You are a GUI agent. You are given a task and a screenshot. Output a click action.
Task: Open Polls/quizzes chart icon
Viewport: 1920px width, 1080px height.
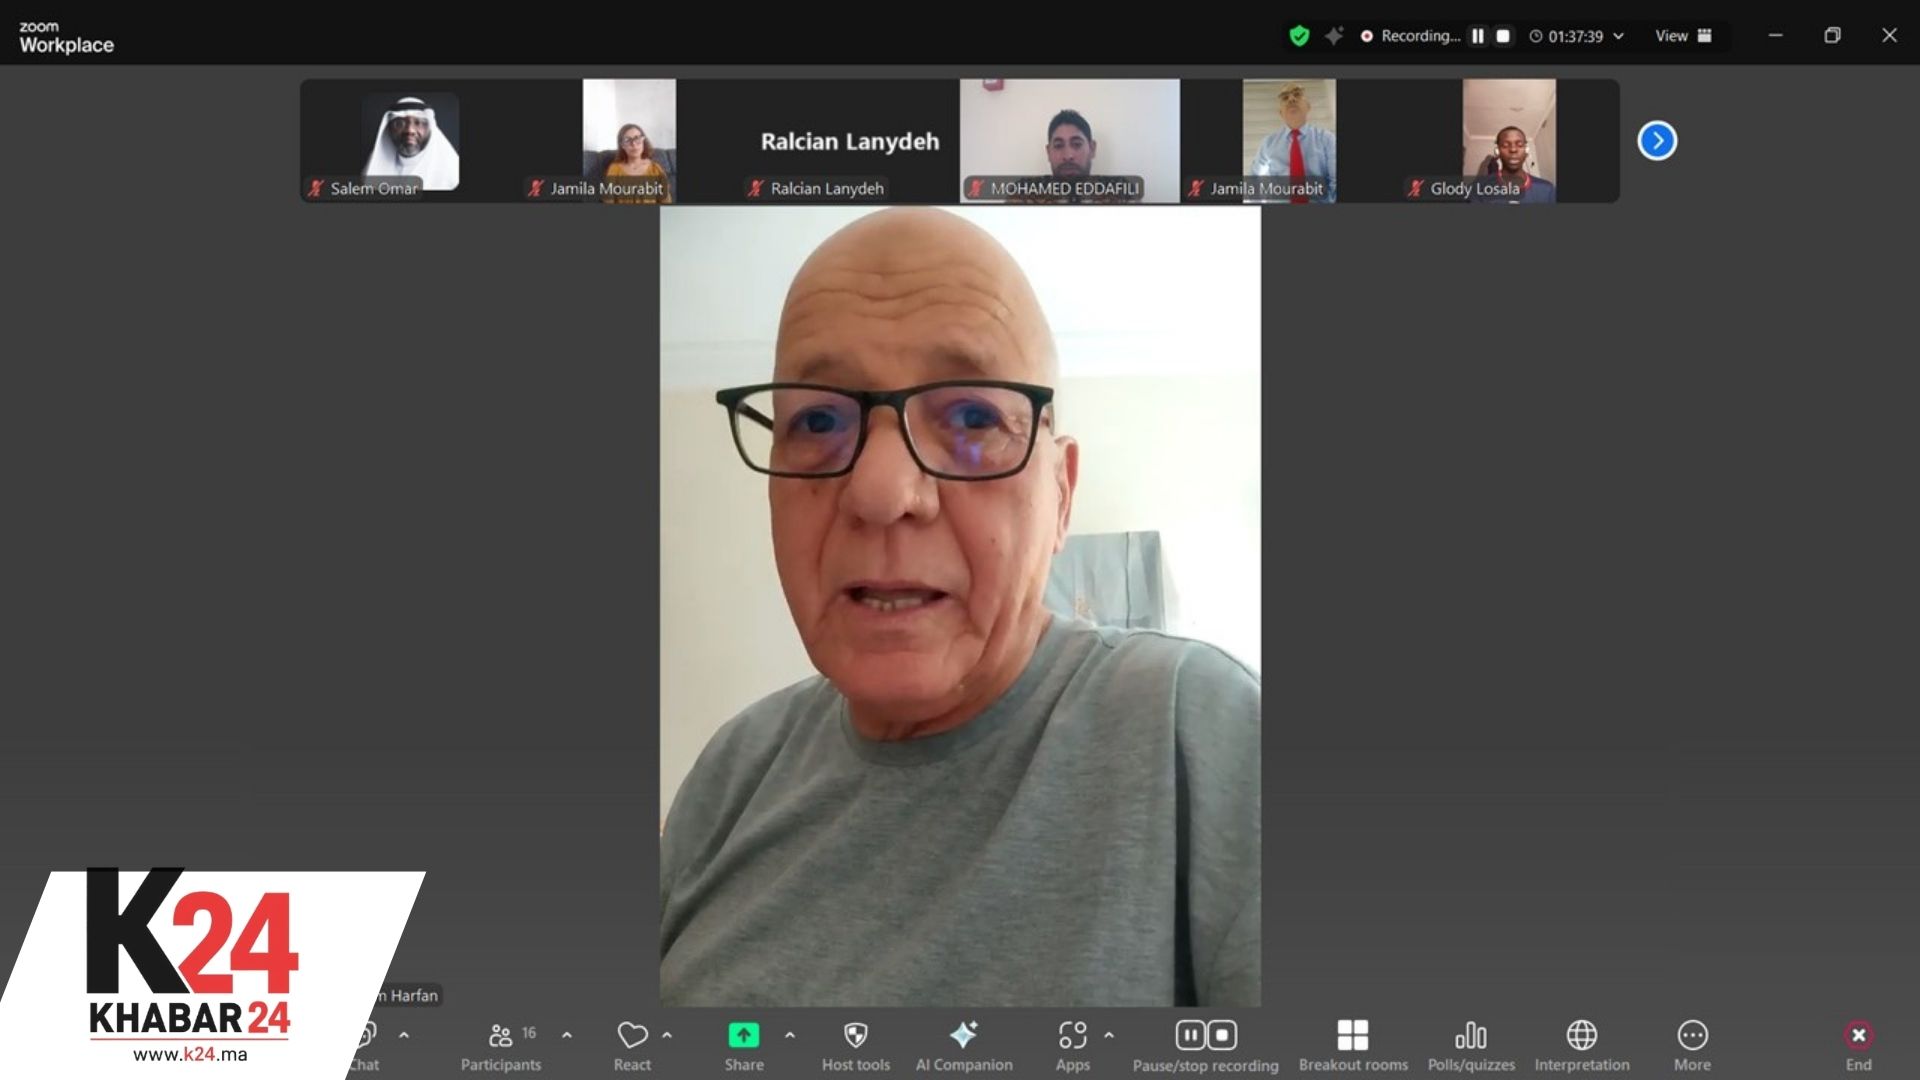[x=1470, y=1036]
